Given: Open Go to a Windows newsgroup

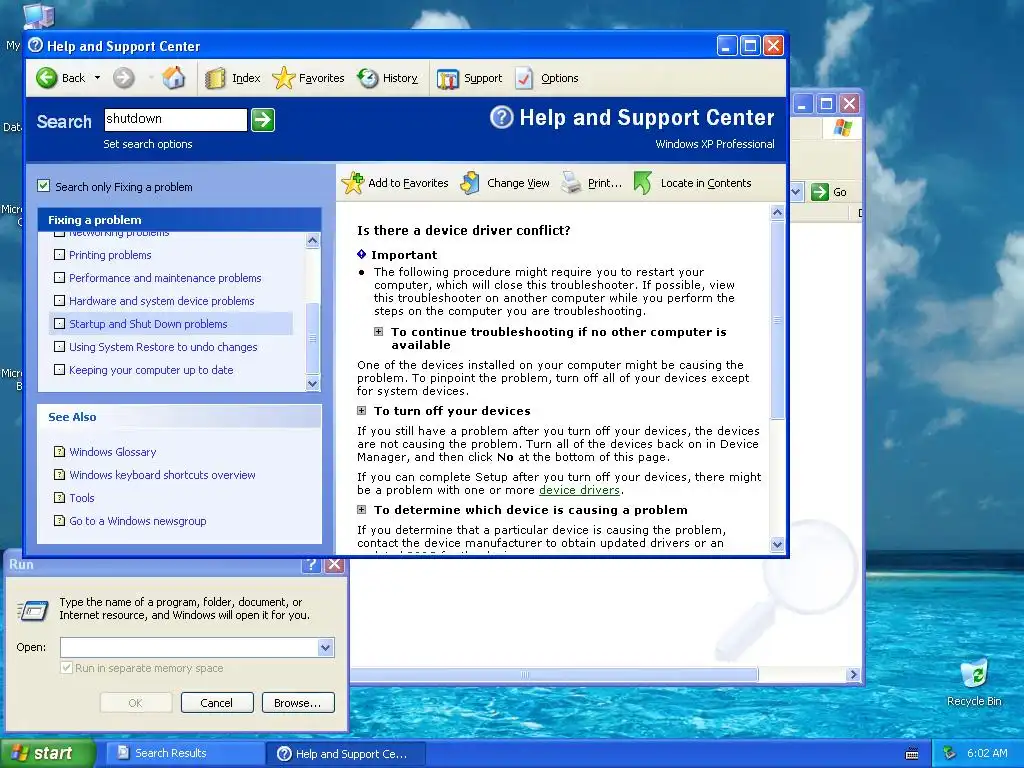Looking at the screenshot, I should (x=137, y=520).
